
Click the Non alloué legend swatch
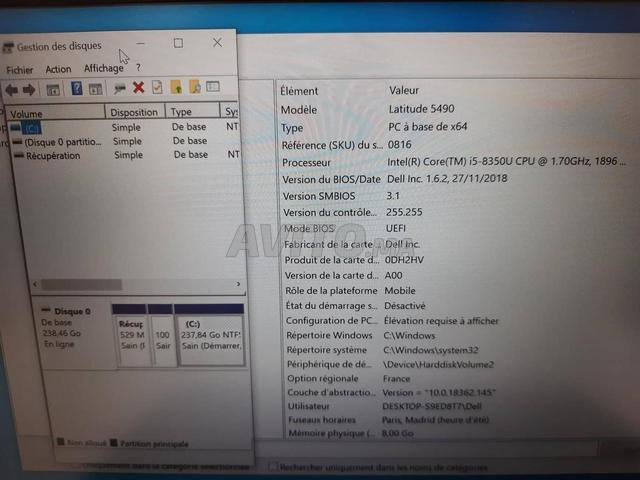click(x=60, y=442)
